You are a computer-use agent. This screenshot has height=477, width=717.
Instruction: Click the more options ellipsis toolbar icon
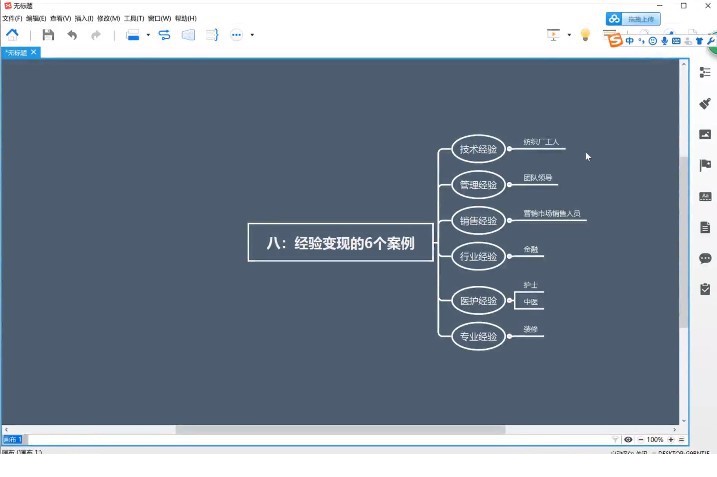pyautogui.click(x=236, y=35)
